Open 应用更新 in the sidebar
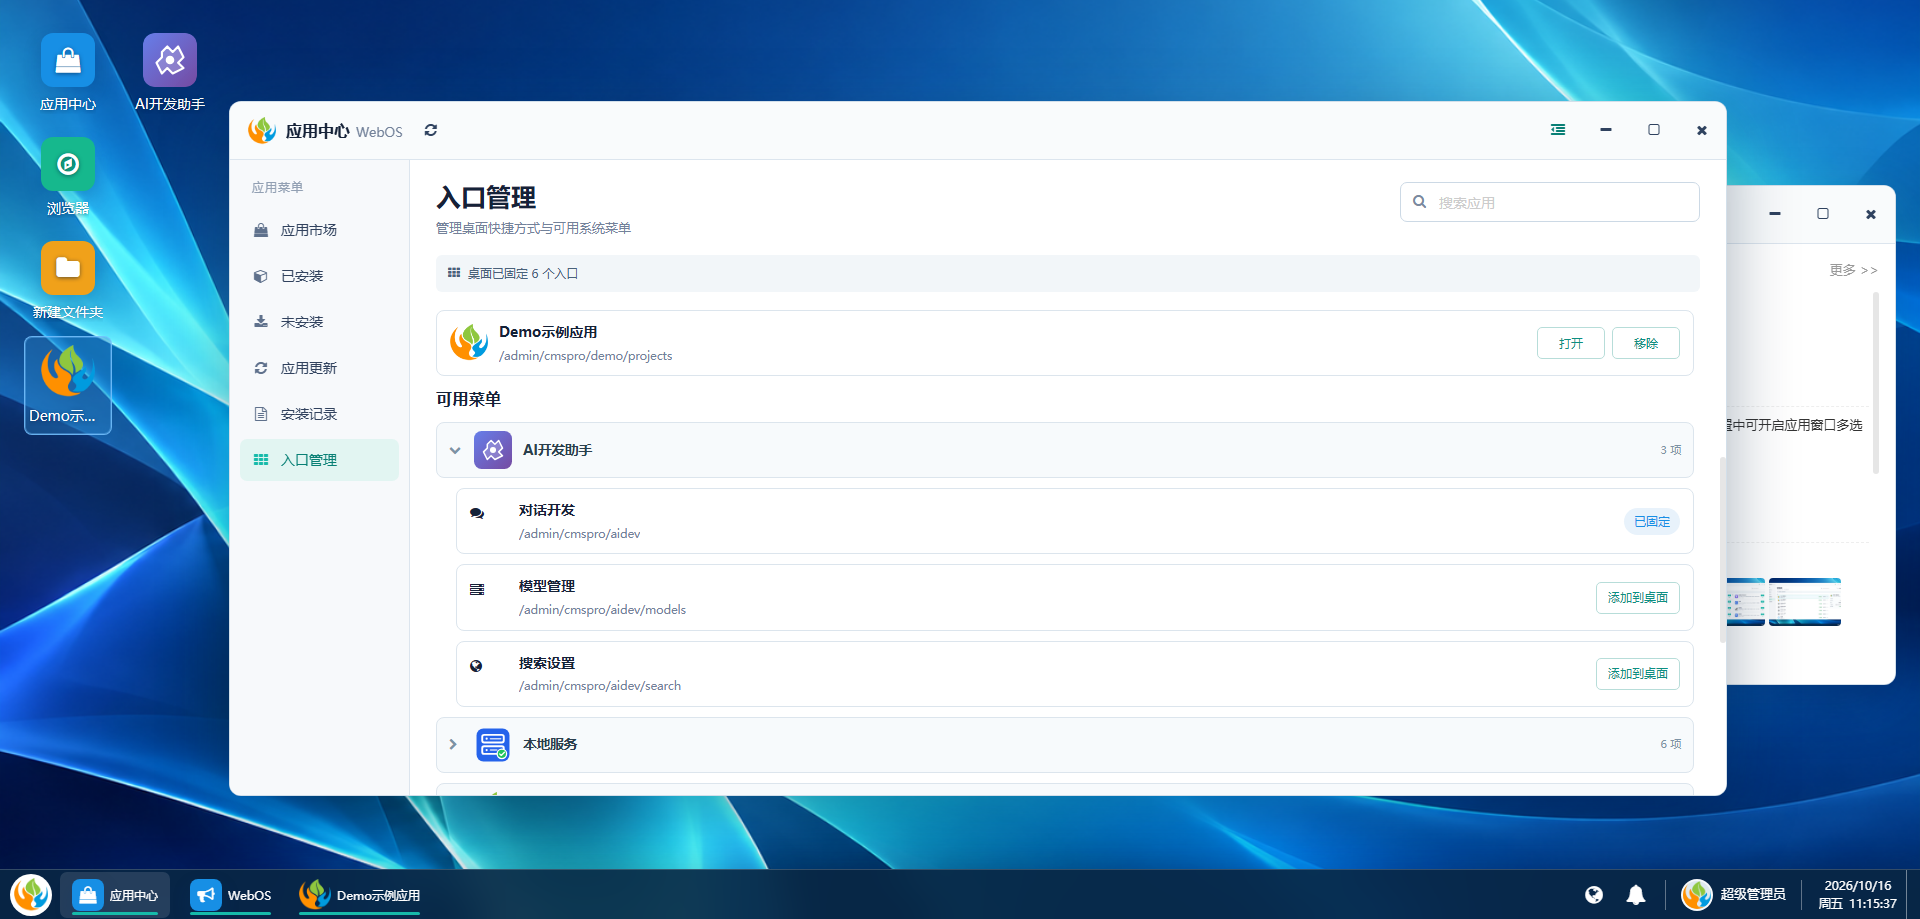The width and height of the screenshot is (1920, 919). 319,368
